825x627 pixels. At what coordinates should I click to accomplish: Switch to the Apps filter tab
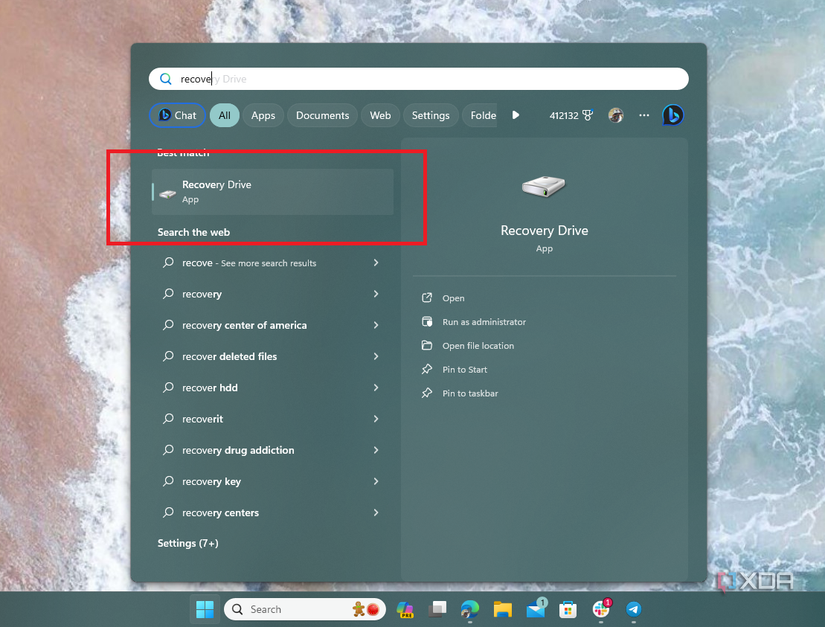click(x=263, y=115)
